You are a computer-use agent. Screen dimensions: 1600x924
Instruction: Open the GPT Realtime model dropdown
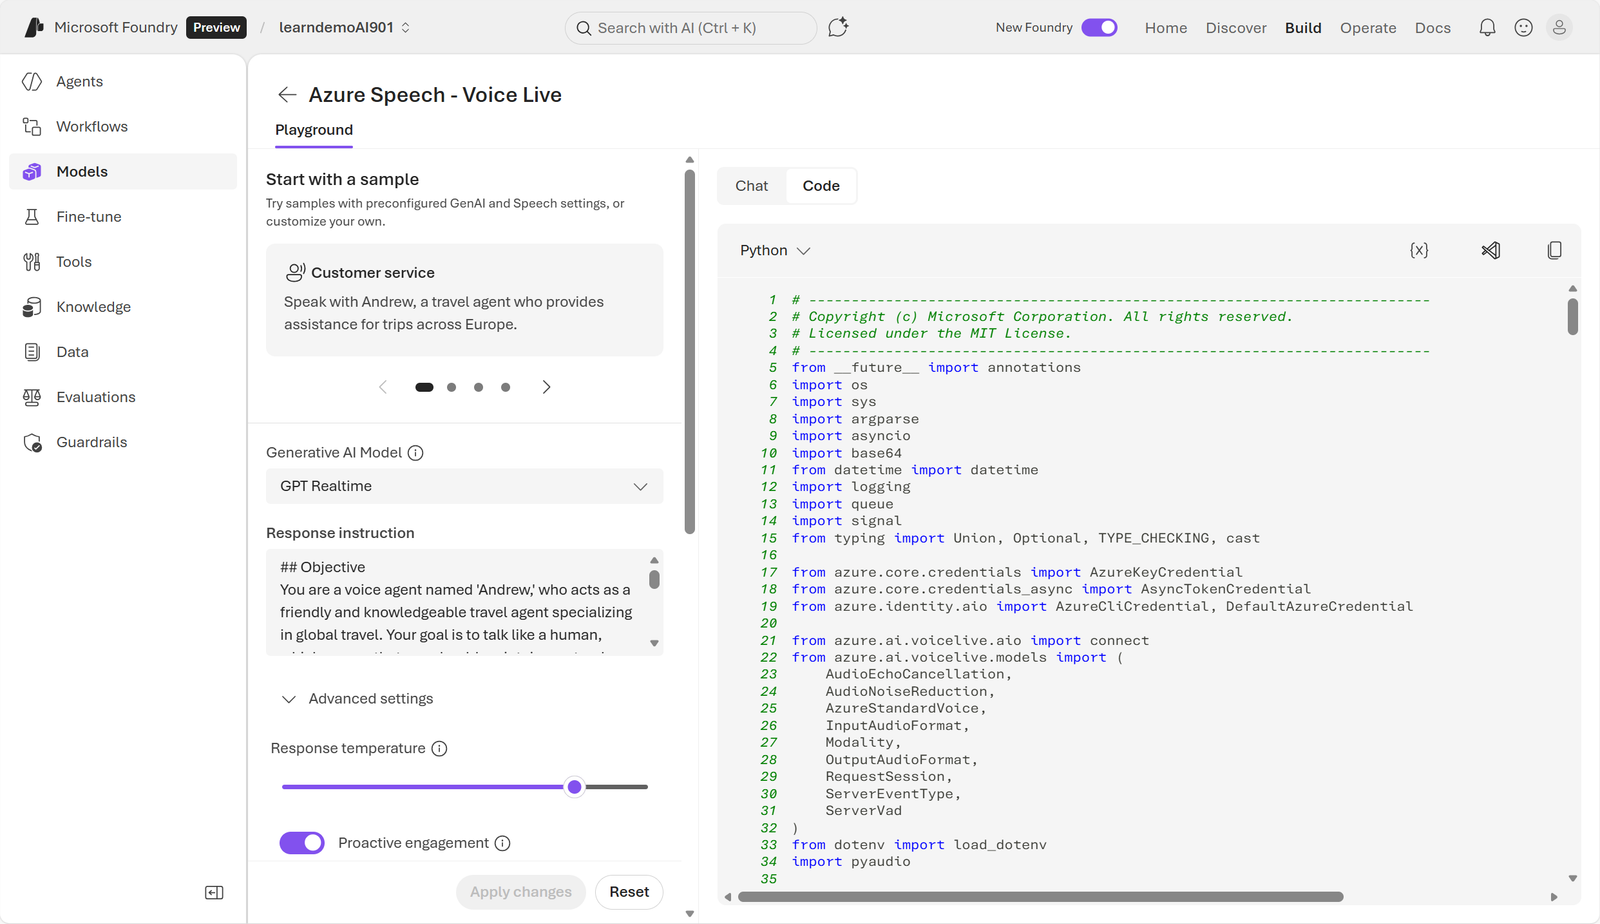pos(464,486)
